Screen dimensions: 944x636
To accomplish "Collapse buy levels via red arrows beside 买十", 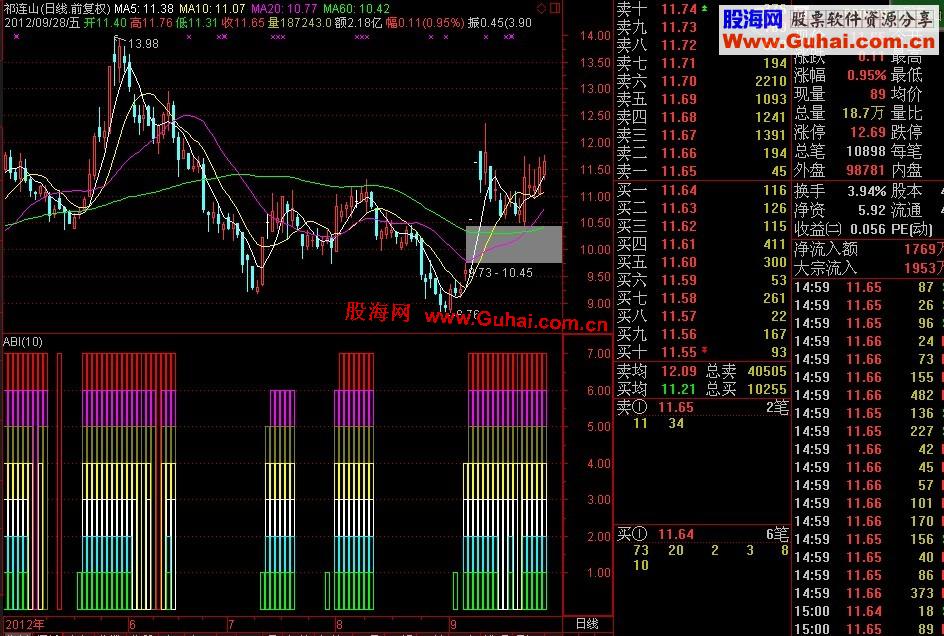I will pyautogui.click(x=704, y=351).
